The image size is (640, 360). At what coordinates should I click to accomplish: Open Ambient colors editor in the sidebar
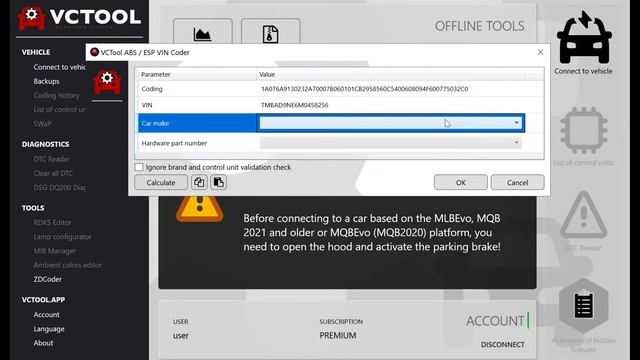67,265
